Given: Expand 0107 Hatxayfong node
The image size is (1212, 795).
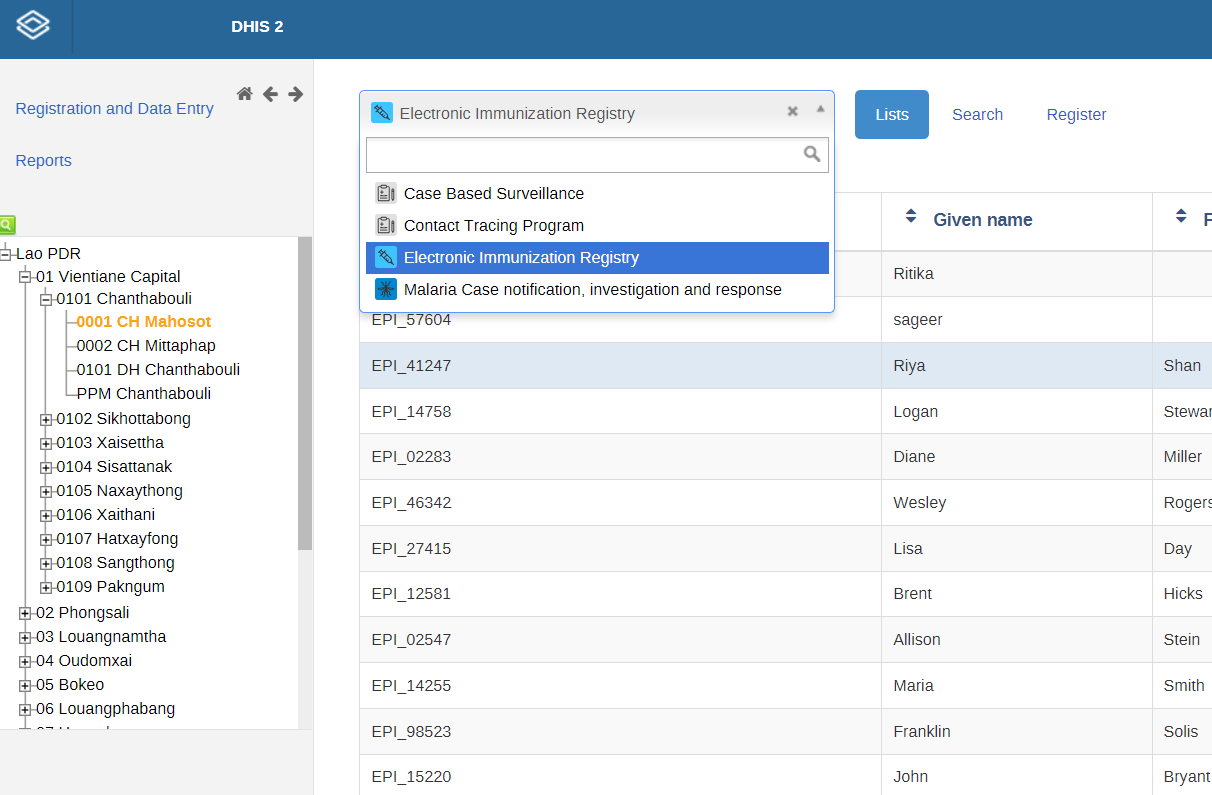Looking at the screenshot, I should tap(46, 540).
